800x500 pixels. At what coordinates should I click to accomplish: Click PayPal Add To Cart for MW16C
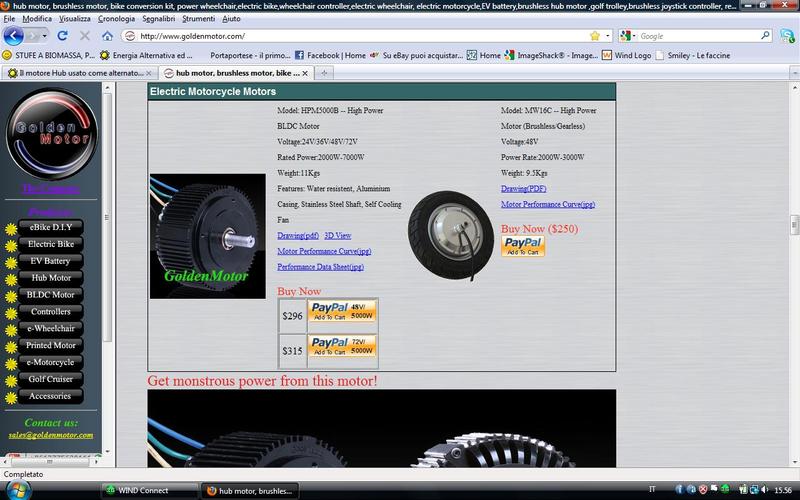523,246
